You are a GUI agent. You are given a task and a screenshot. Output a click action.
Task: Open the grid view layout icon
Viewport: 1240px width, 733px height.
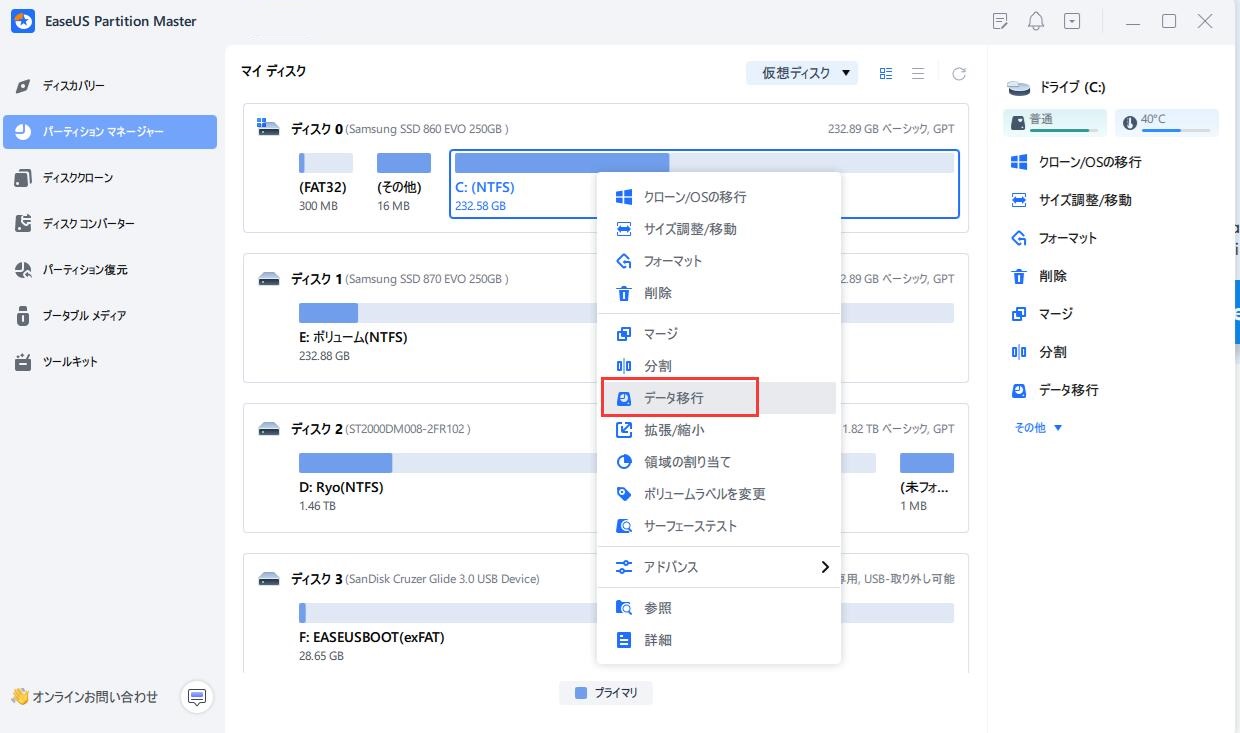885,73
